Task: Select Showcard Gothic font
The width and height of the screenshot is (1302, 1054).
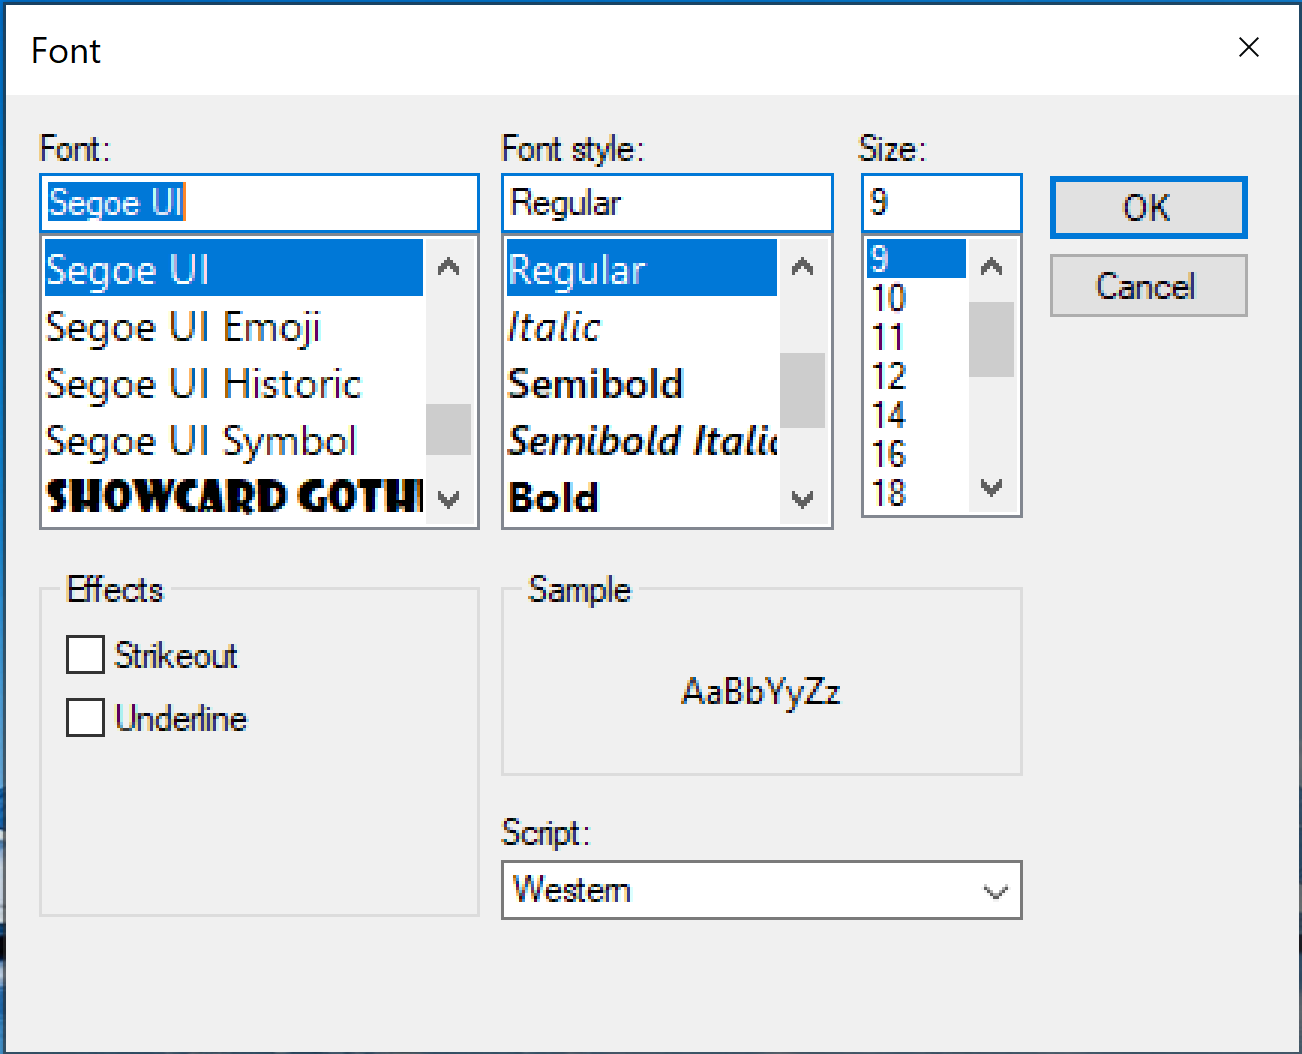Action: pyautogui.click(x=232, y=497)
